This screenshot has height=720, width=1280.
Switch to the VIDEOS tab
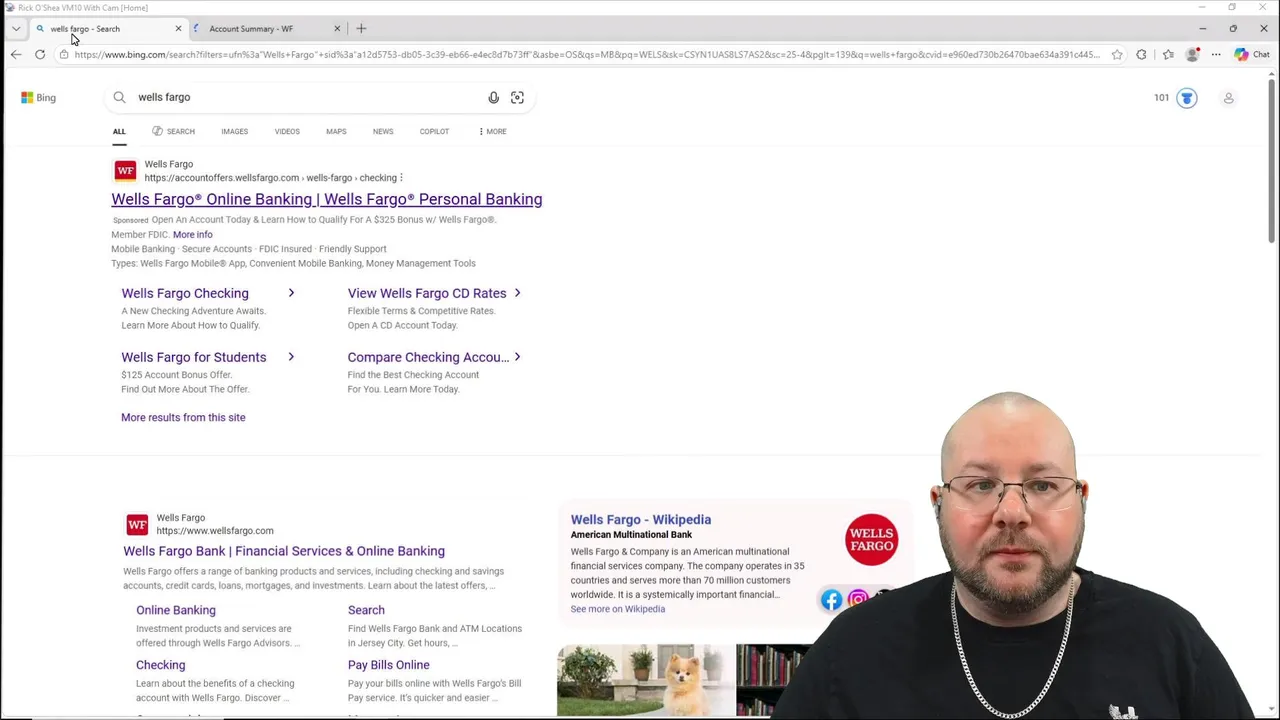tap(287, 131)
